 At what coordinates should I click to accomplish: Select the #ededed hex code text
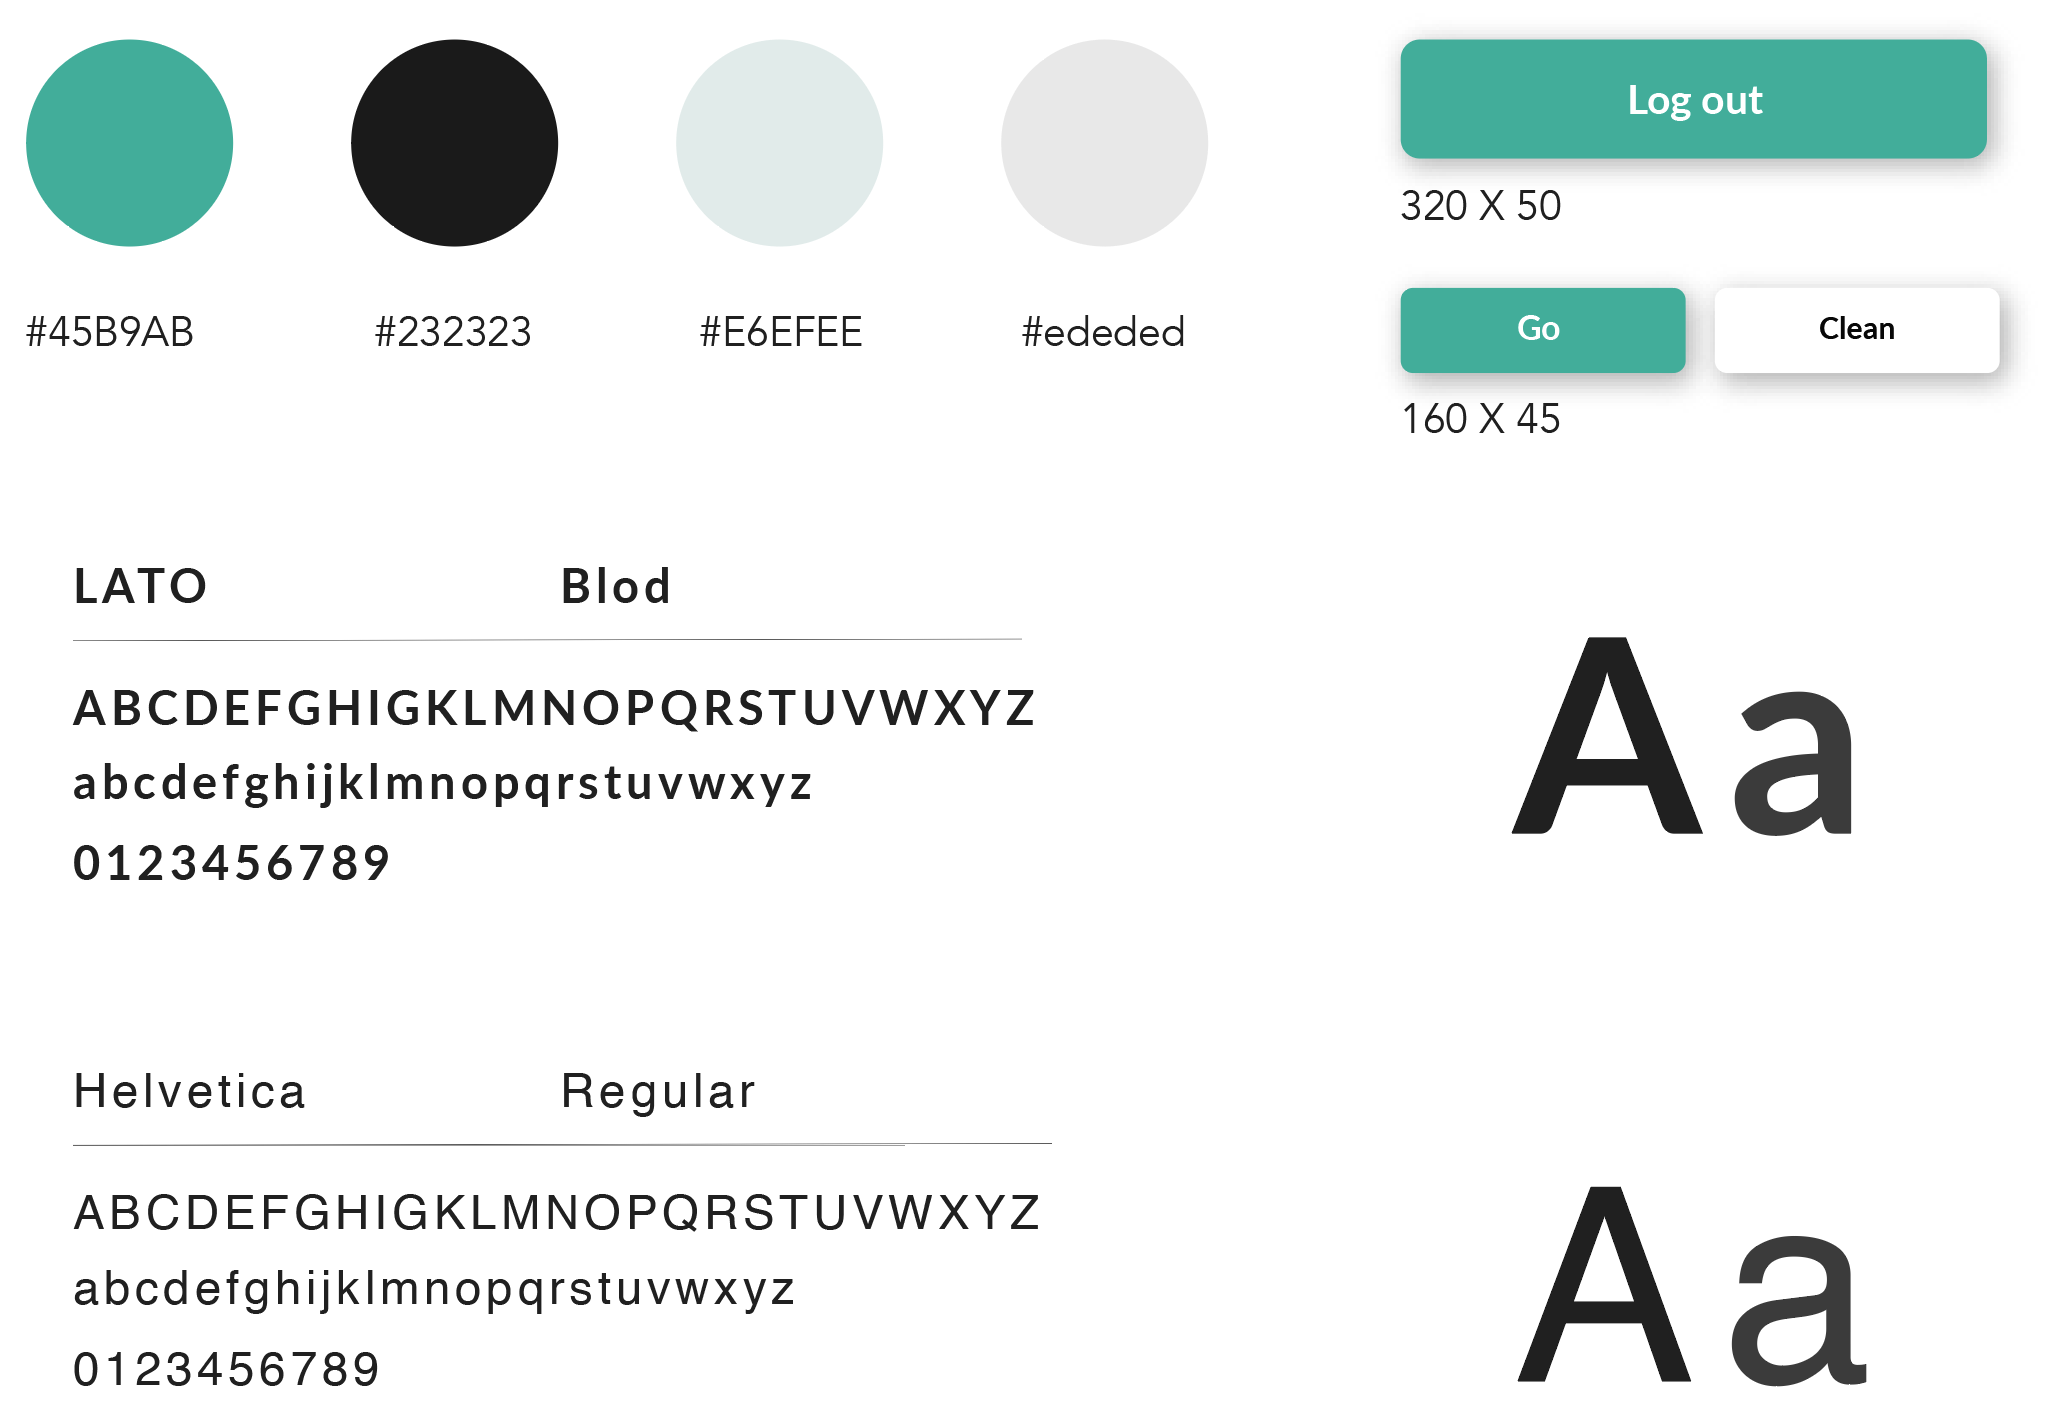pyautogui.click(x=1103, y=332)
